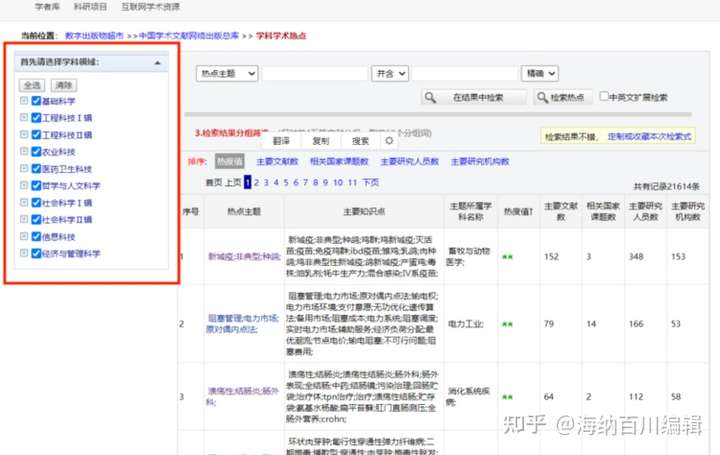
Task: Uncheck the 工程科技Ⅰ辑 checkbox
Action: pos(36,118)
